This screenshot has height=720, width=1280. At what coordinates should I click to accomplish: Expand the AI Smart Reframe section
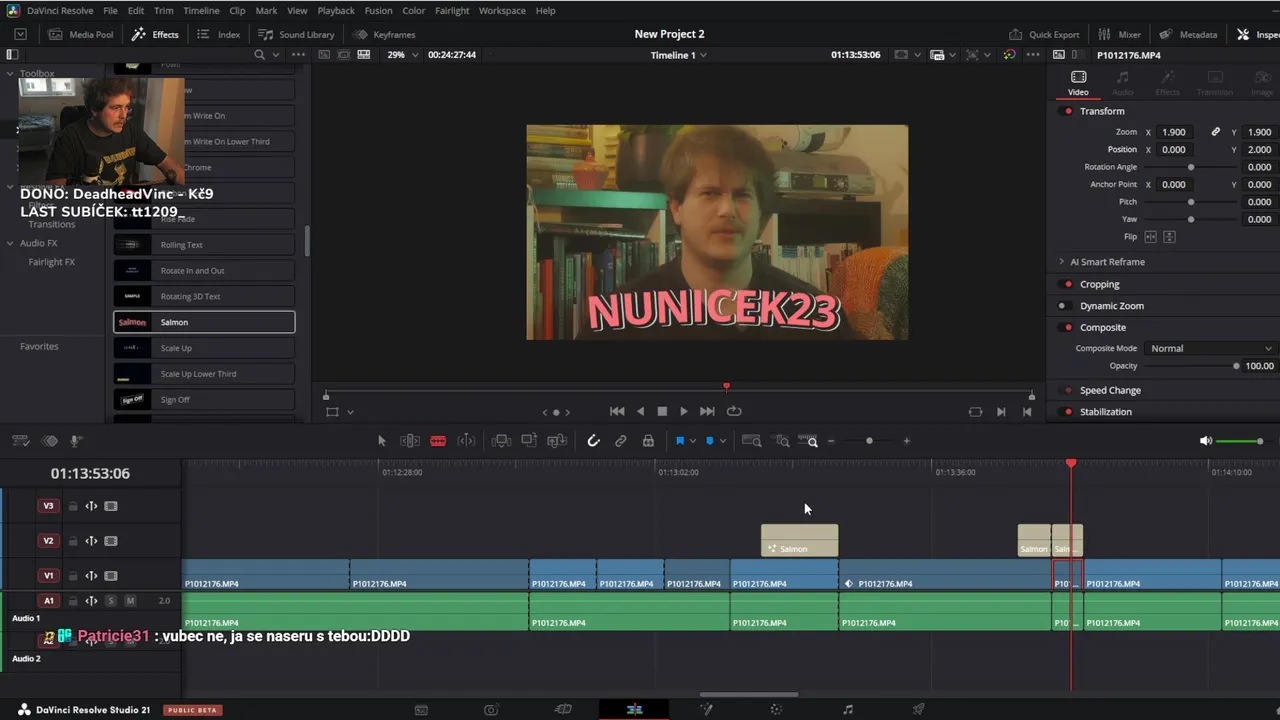[1061, 262]
